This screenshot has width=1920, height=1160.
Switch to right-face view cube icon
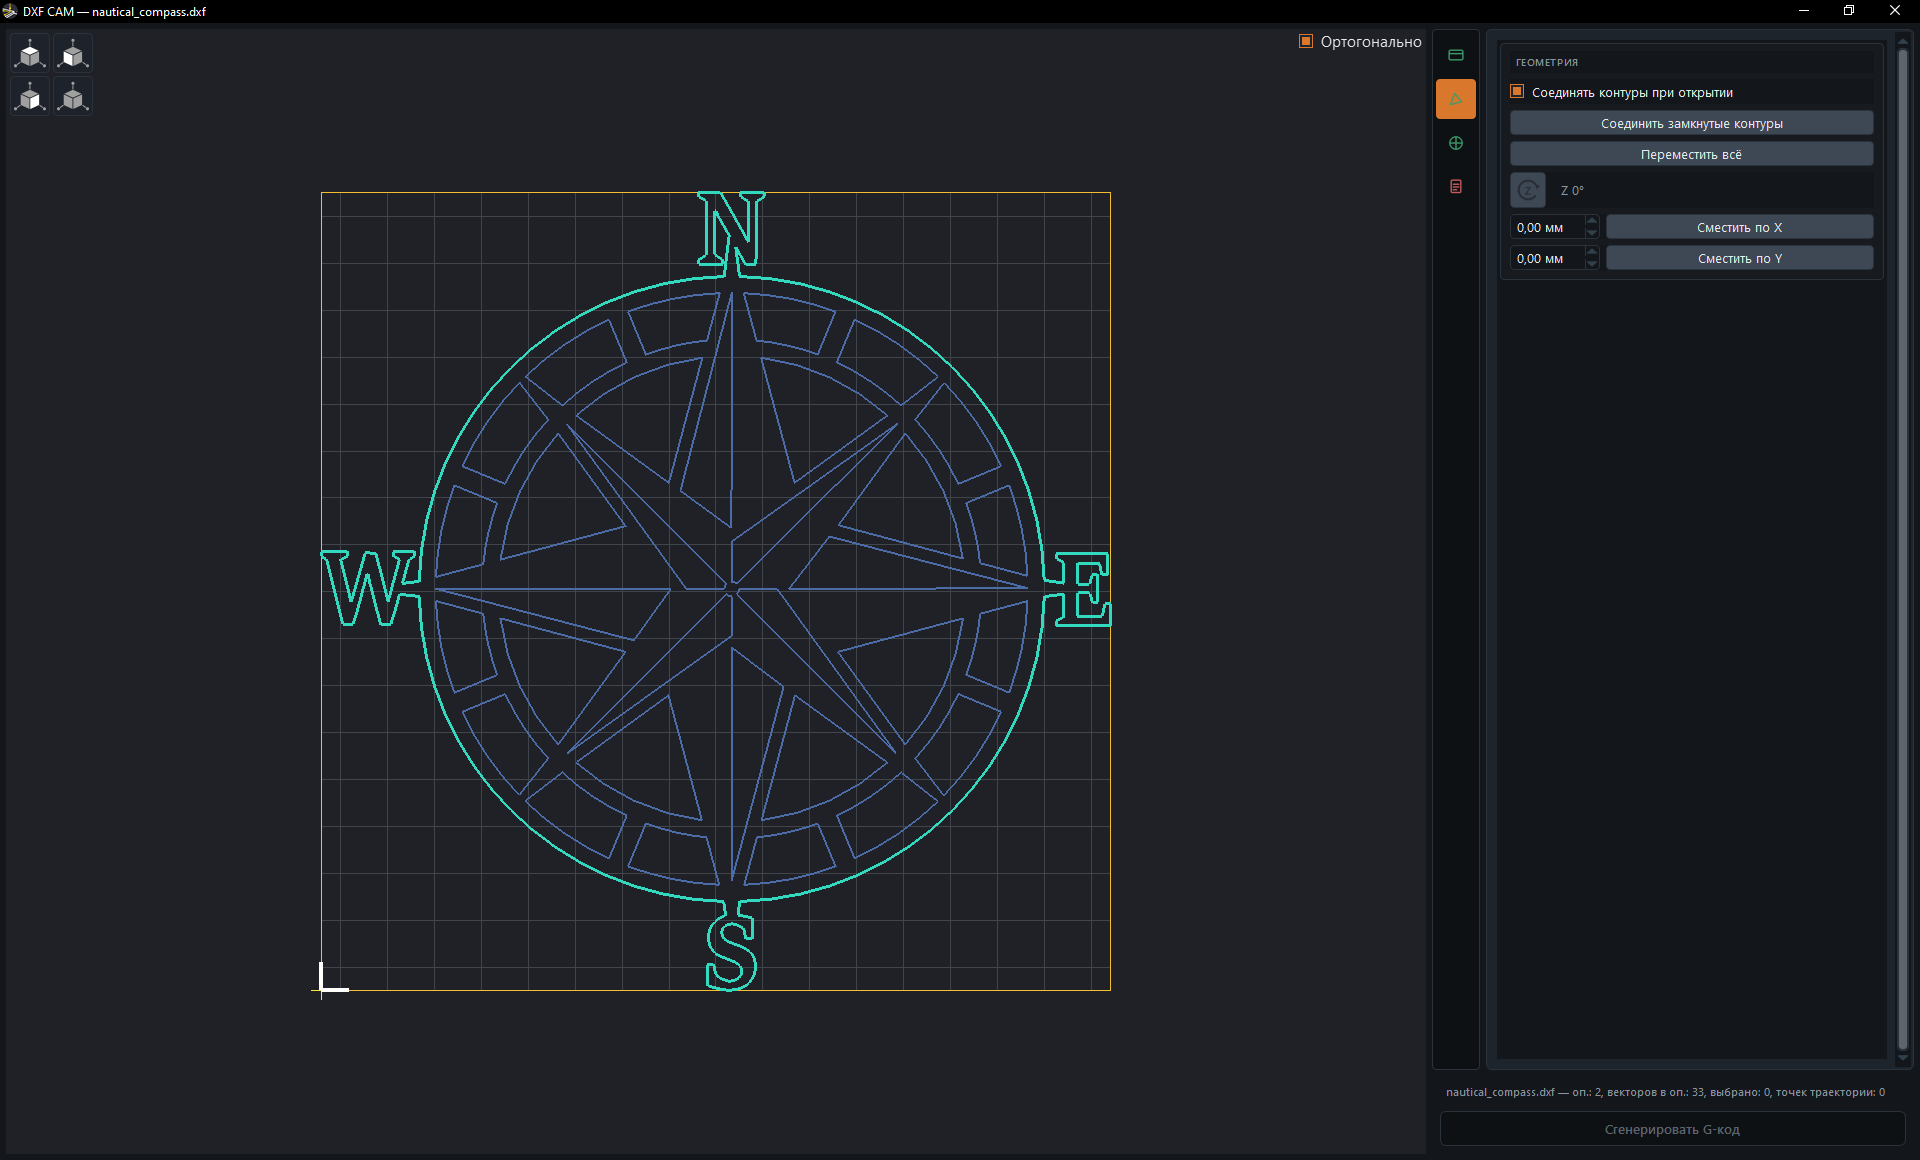click(30, 96)
